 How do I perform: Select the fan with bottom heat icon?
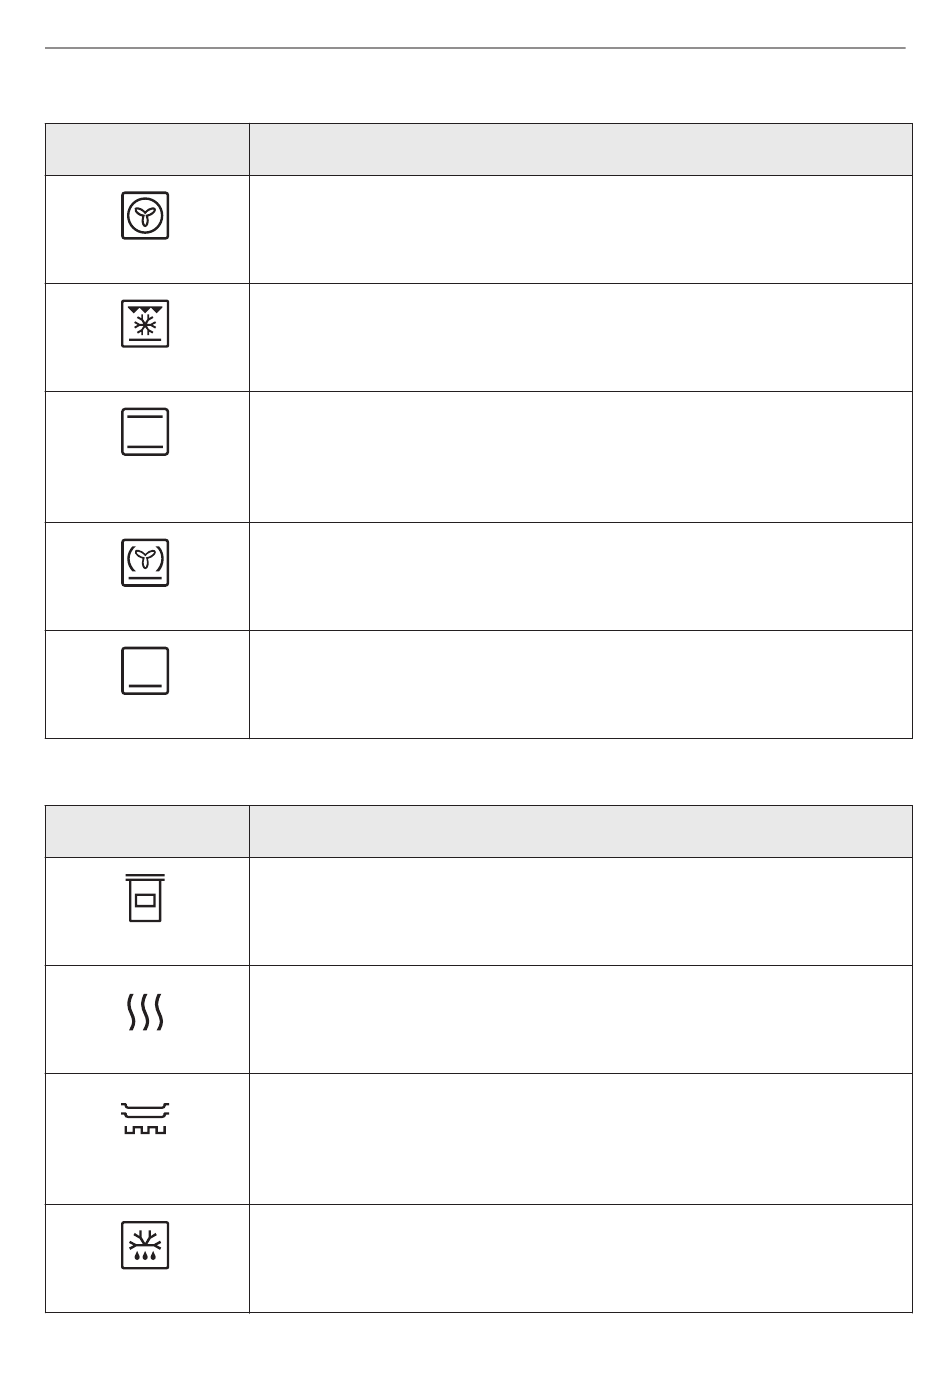(145, 562)
